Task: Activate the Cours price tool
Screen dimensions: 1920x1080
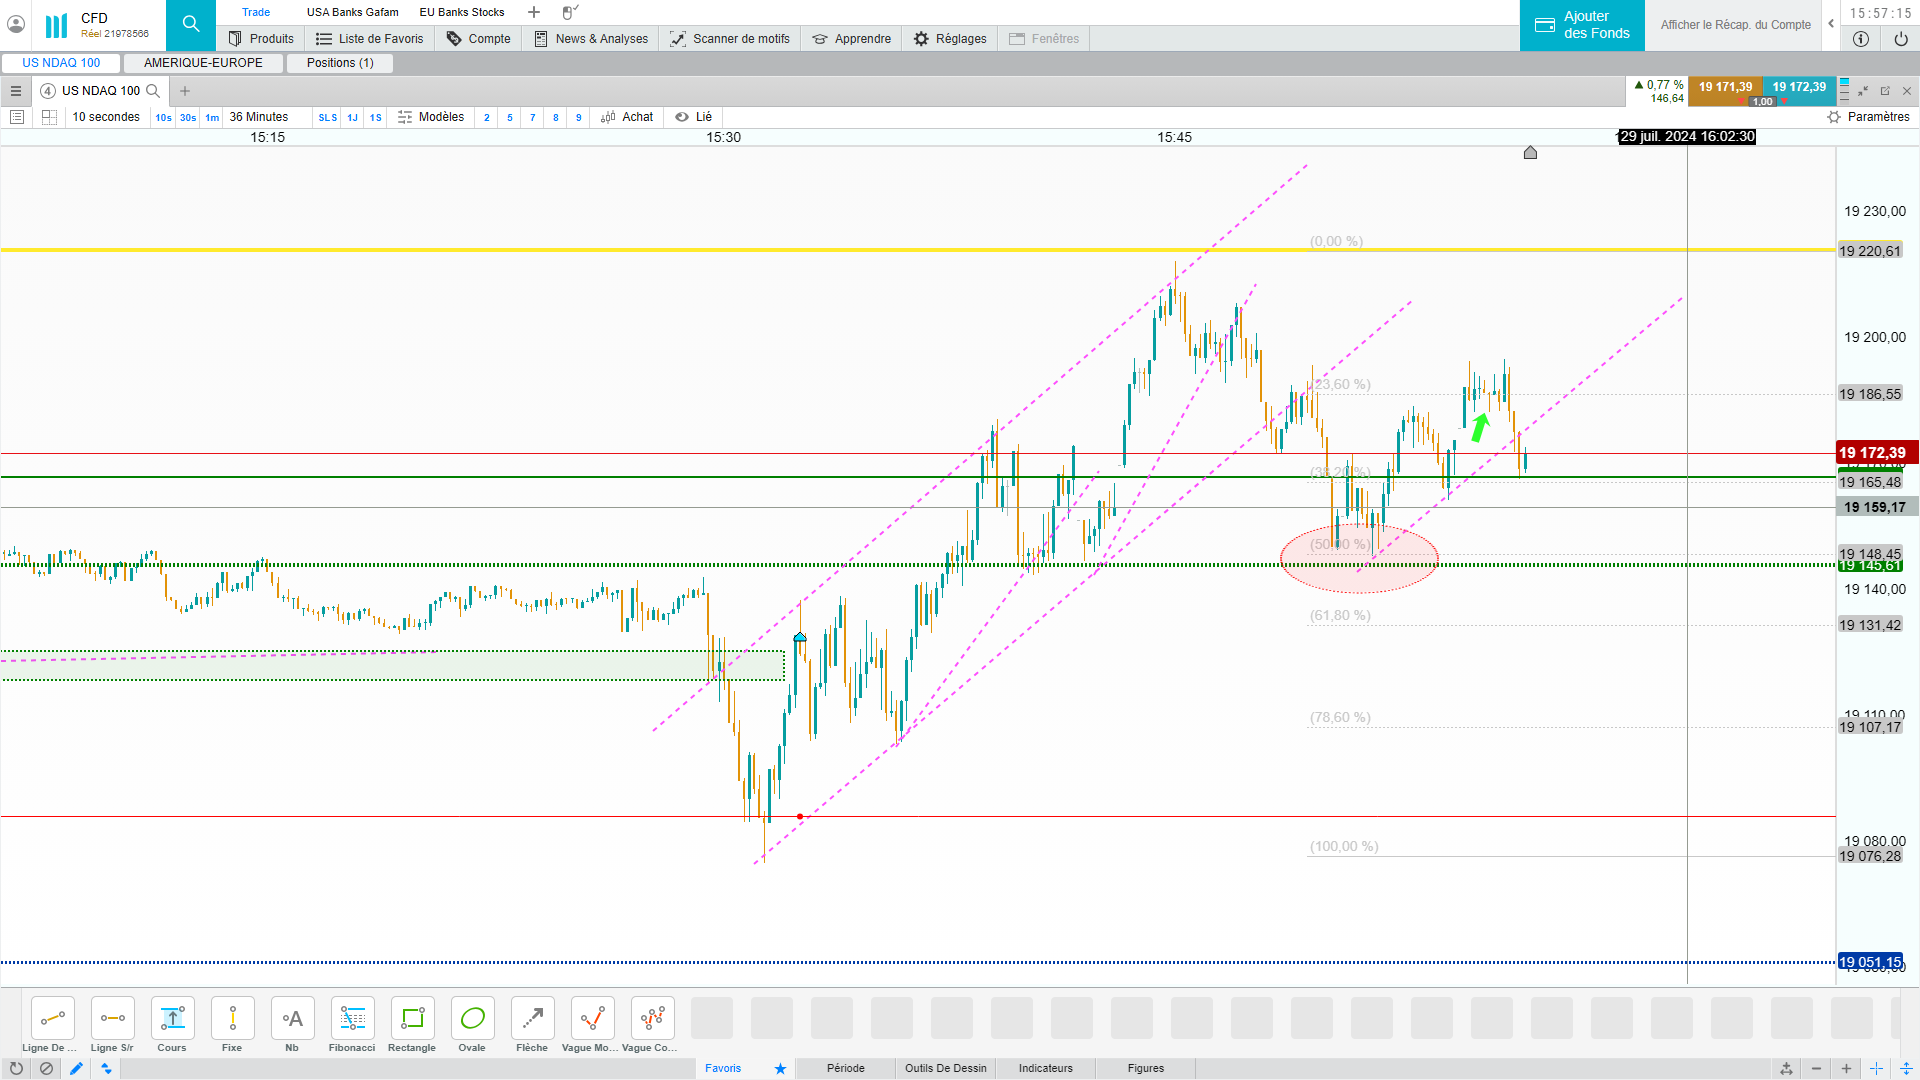Action: [172, 1019]
